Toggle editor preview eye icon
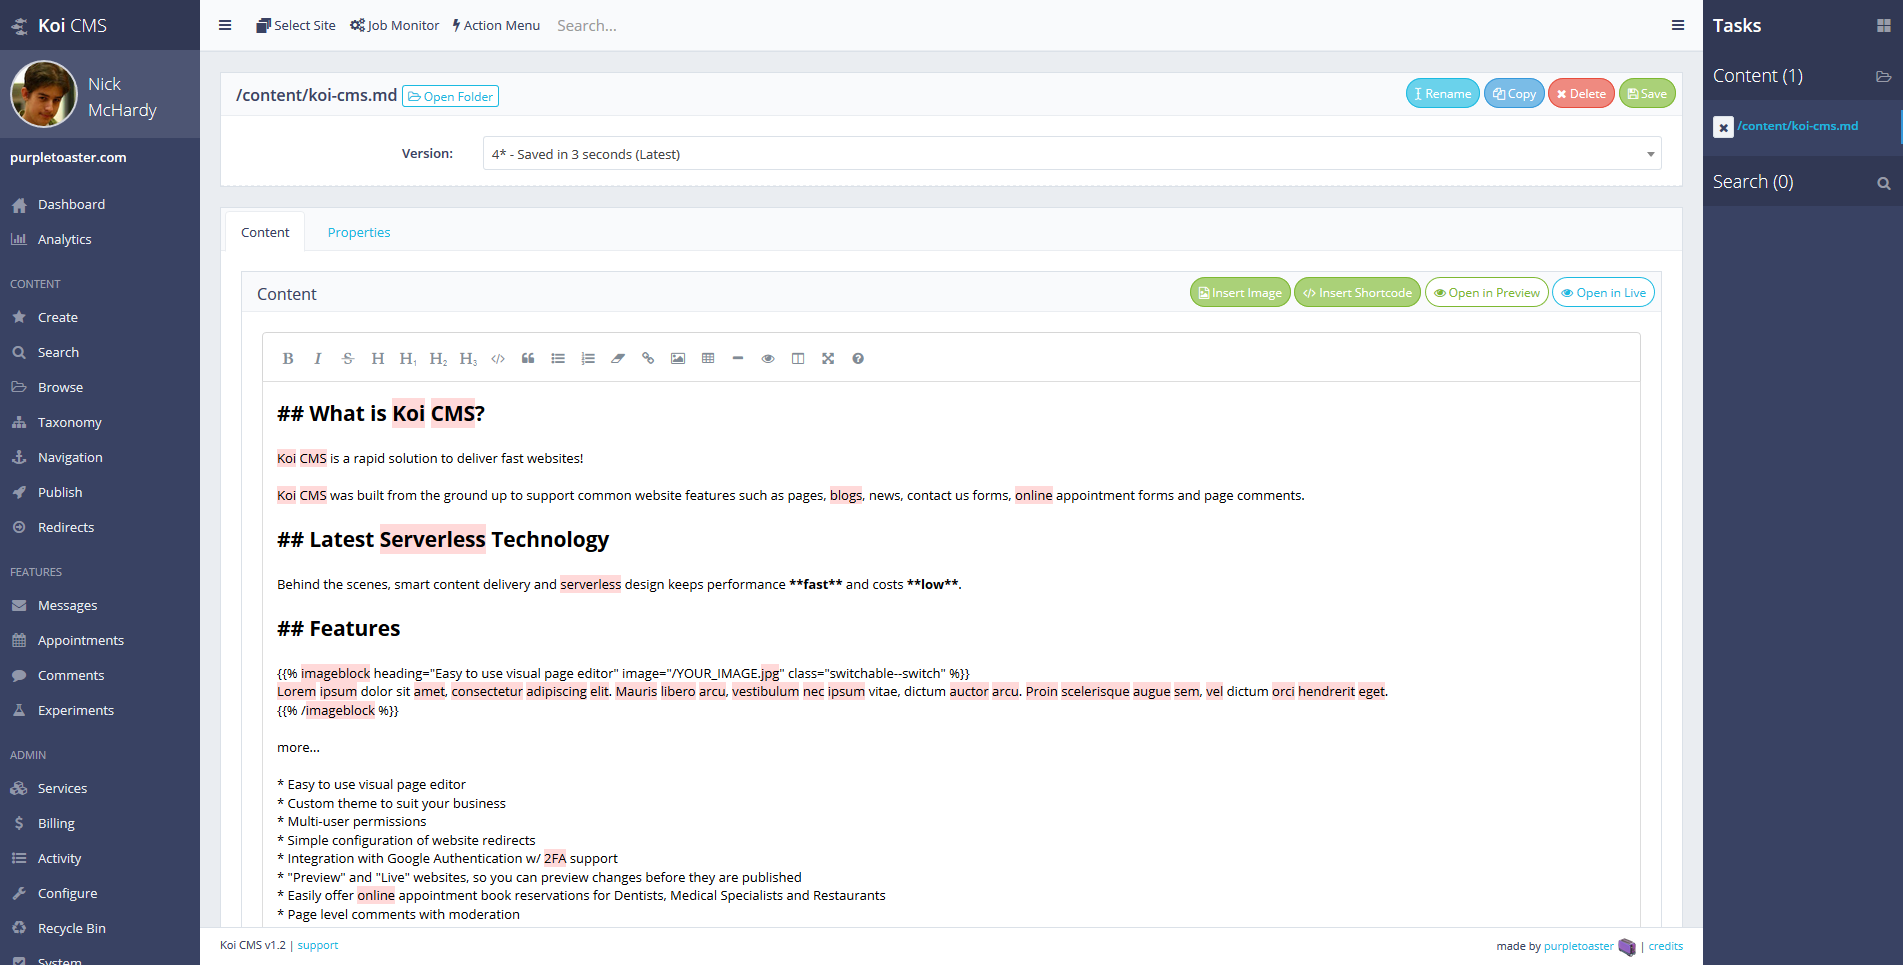This screenshot has width=1903, height=965. click(768, 358)
